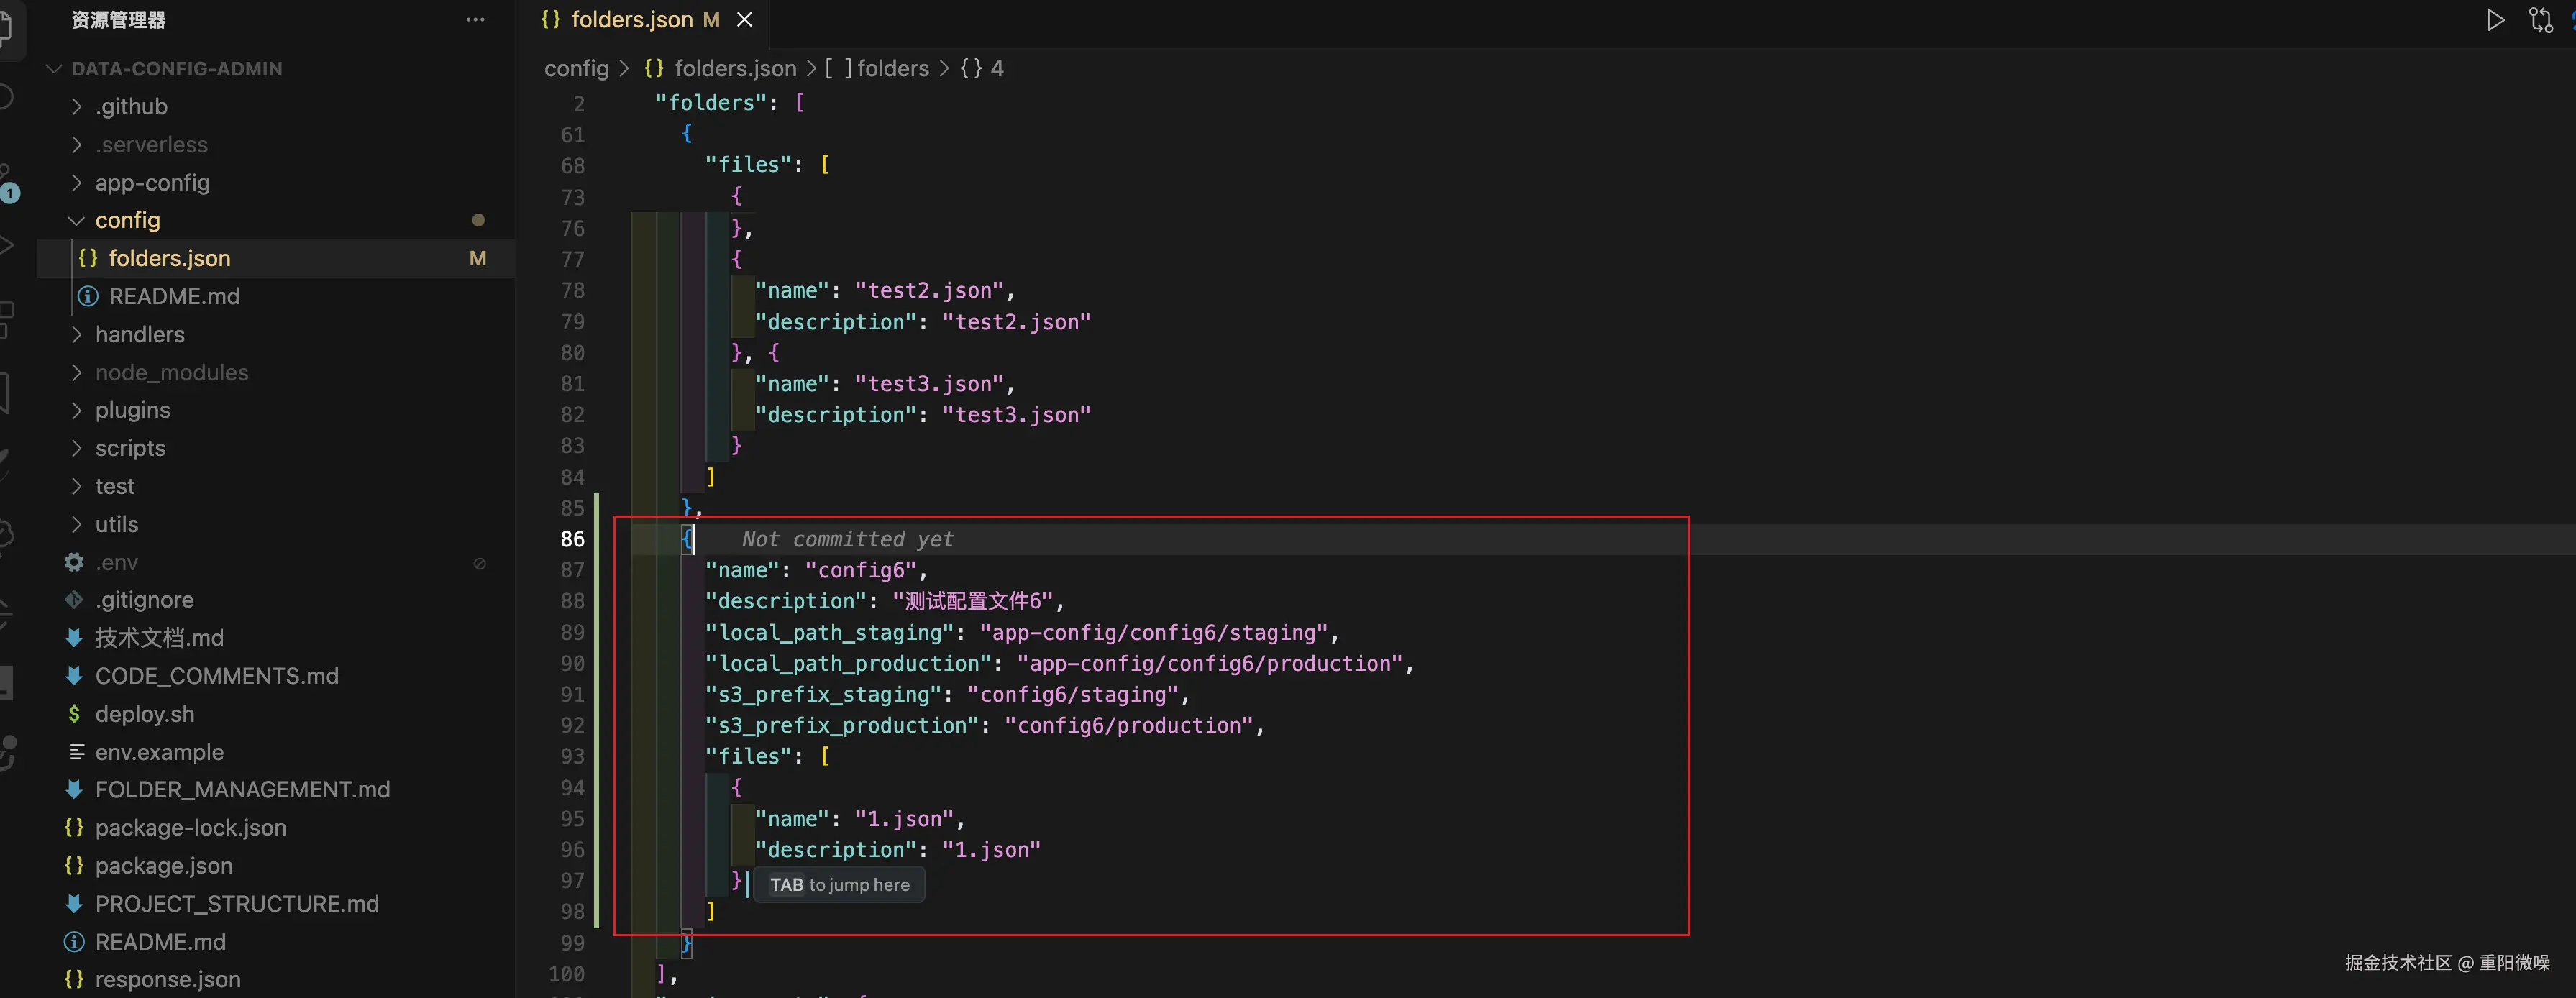Open the .gitignore file
Viewport: 2576px width, 998px height.
click(x=144, y=600)
